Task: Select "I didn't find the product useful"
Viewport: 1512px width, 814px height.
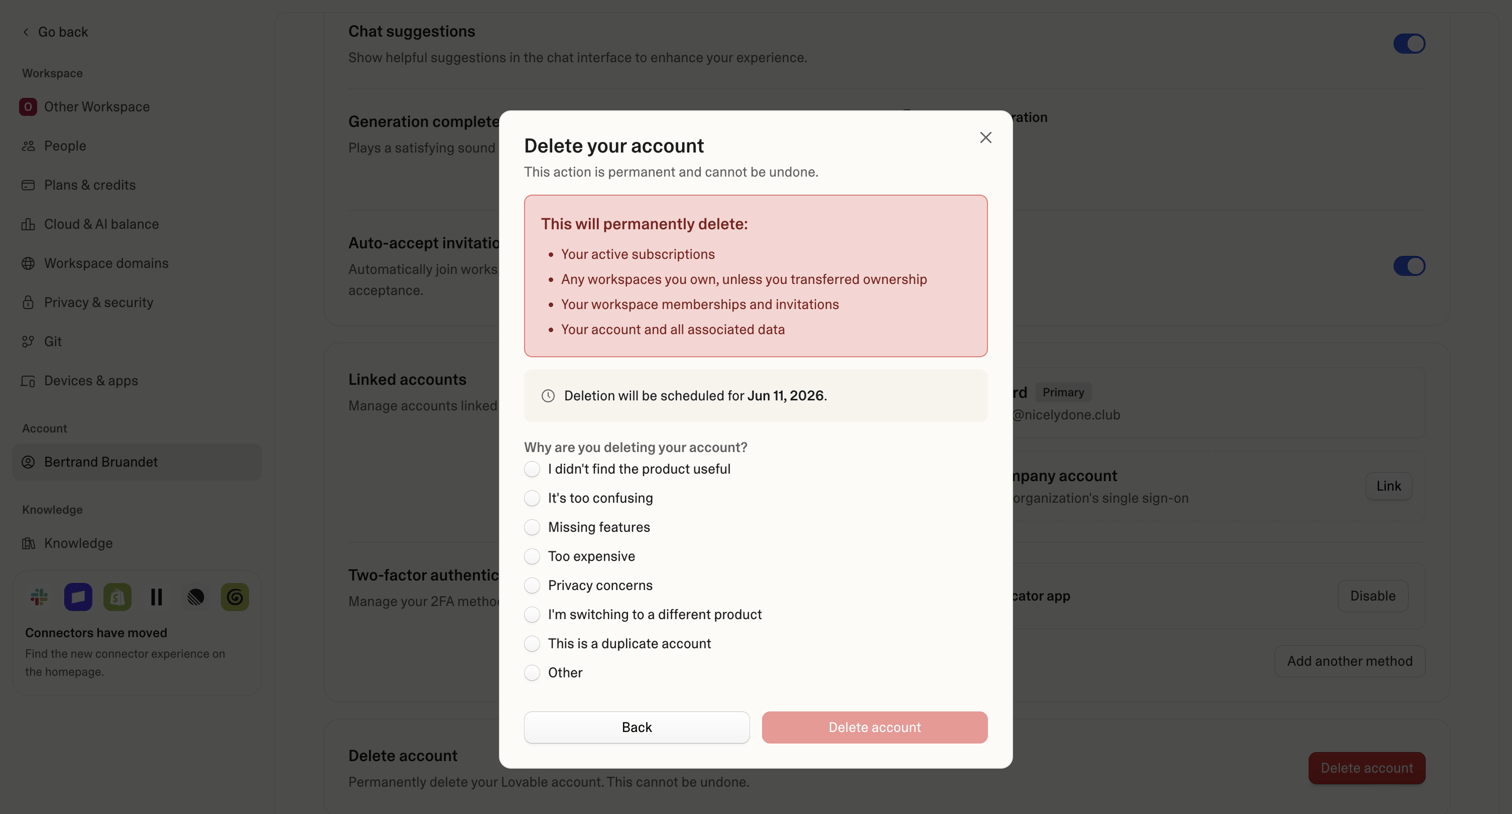Action: tap(532, 469)
